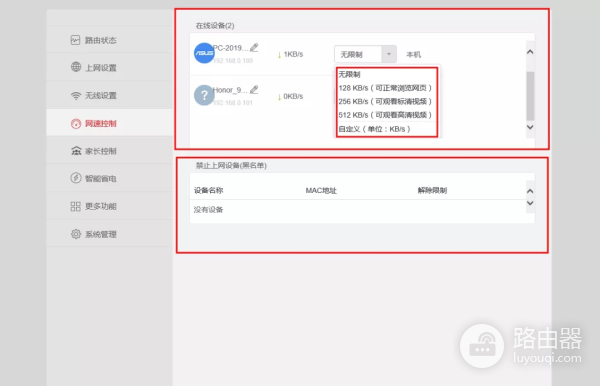
Task: Click the online devices list scroll-down arrow
Action: [x=530, y=127]
